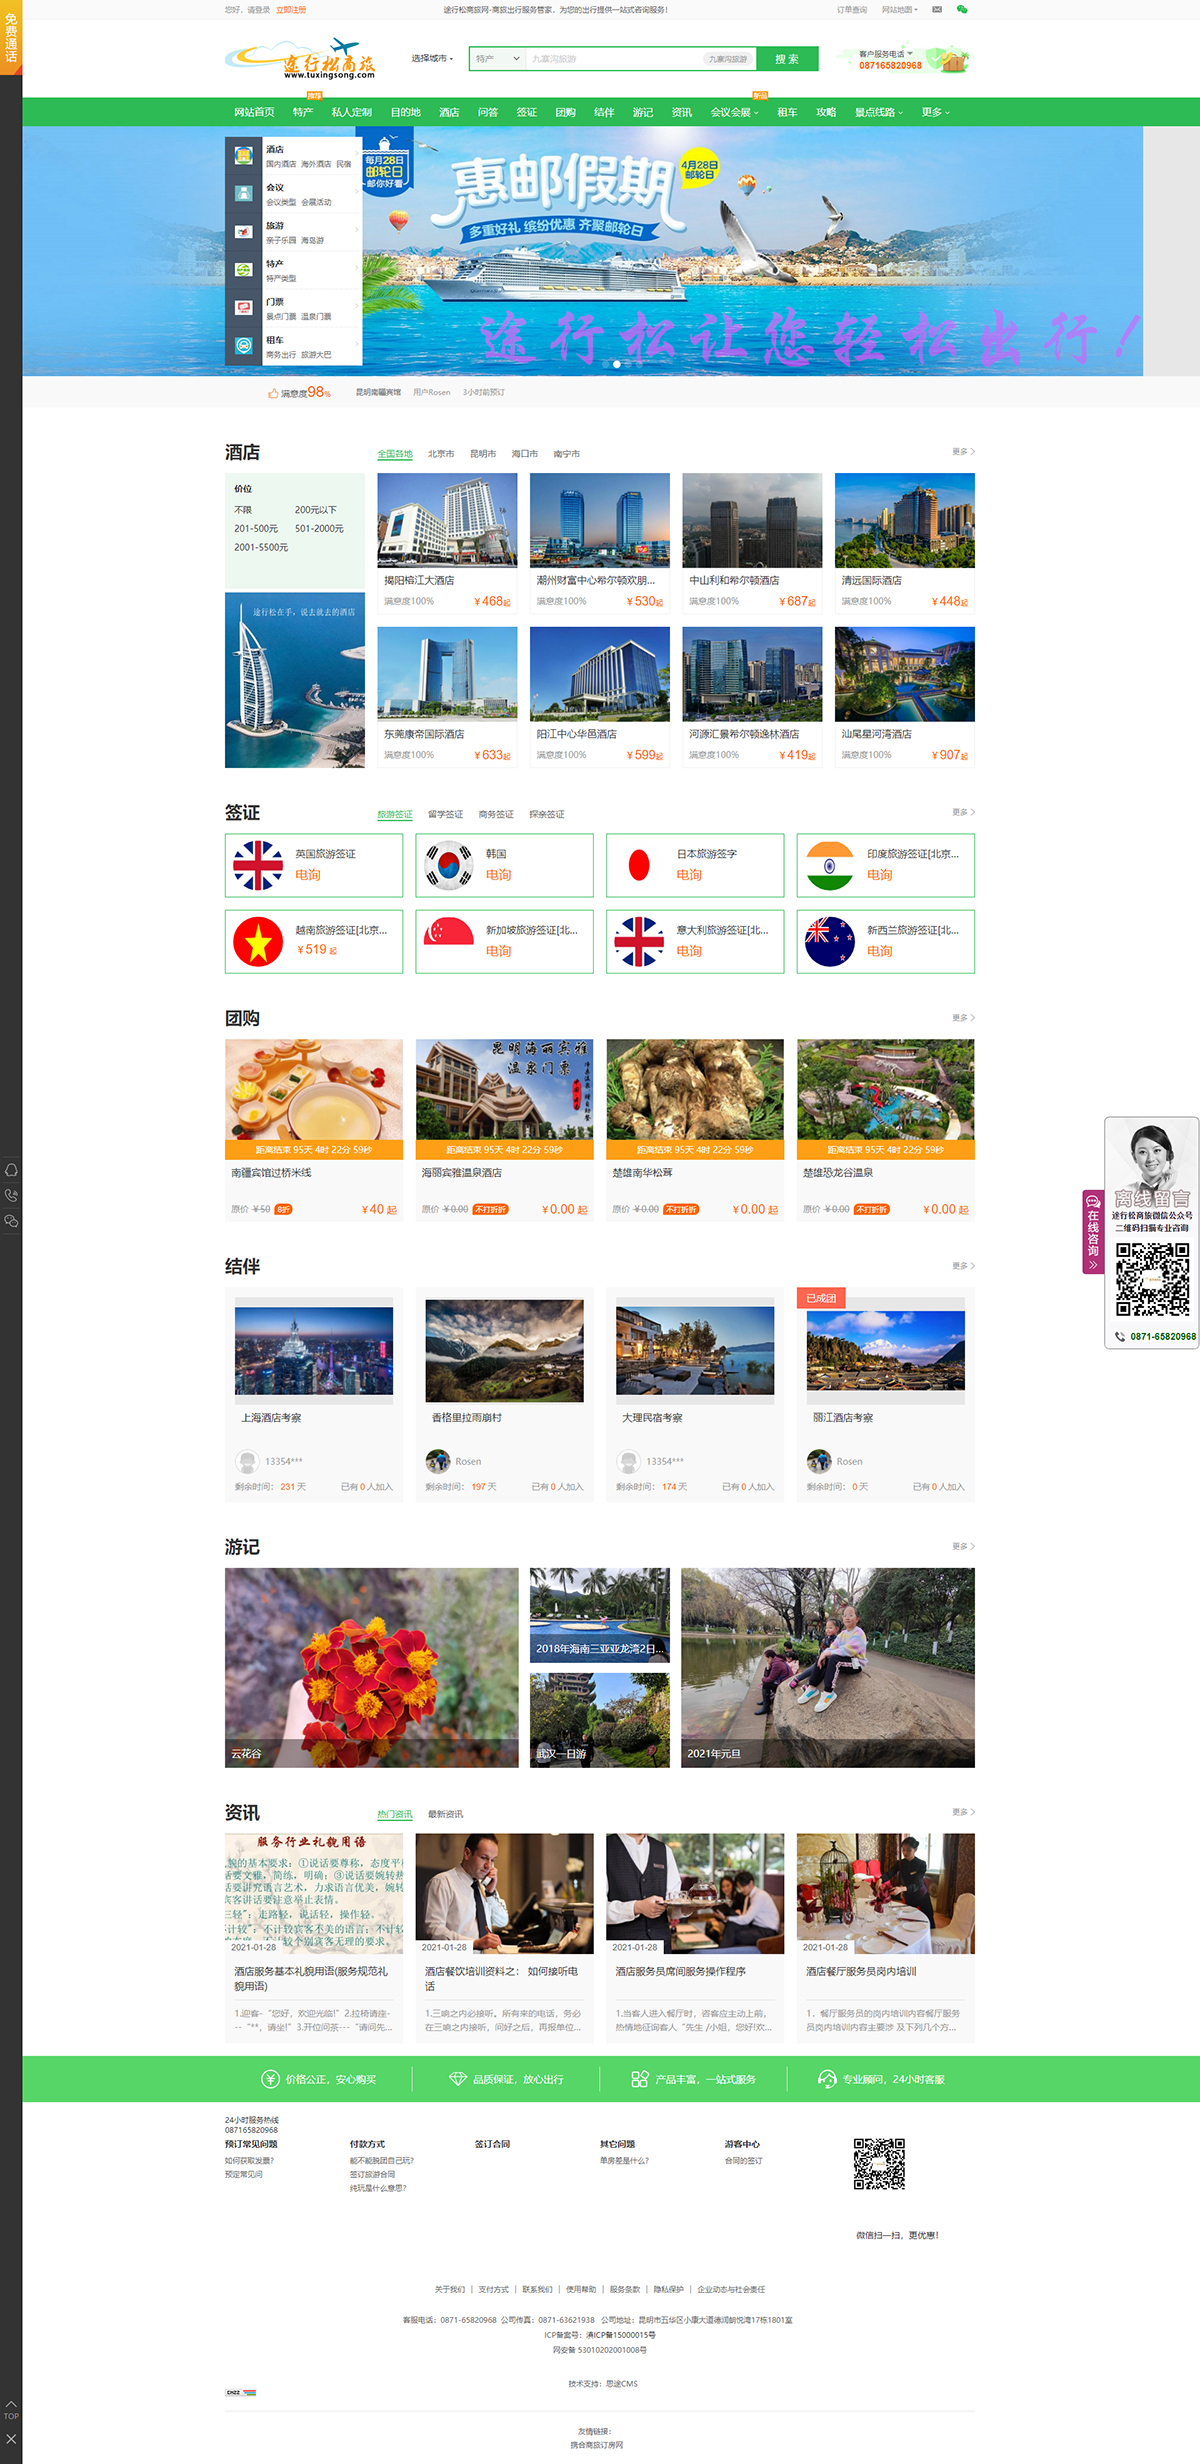1200x2464 pixels.
Task: Click the 立即注册 register link
Action: point(291,10)
